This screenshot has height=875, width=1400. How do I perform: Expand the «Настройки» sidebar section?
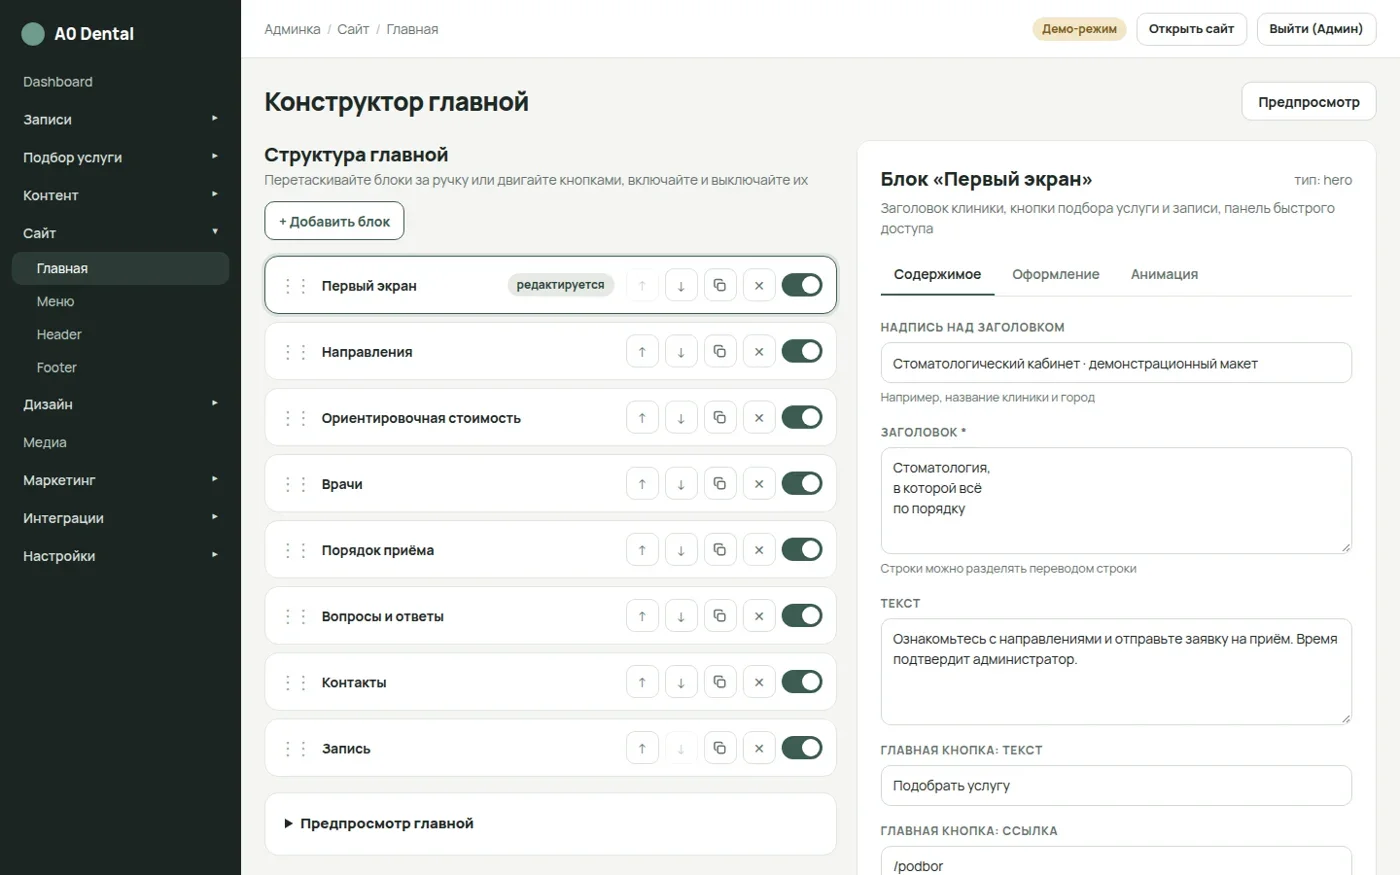point(120,556)
